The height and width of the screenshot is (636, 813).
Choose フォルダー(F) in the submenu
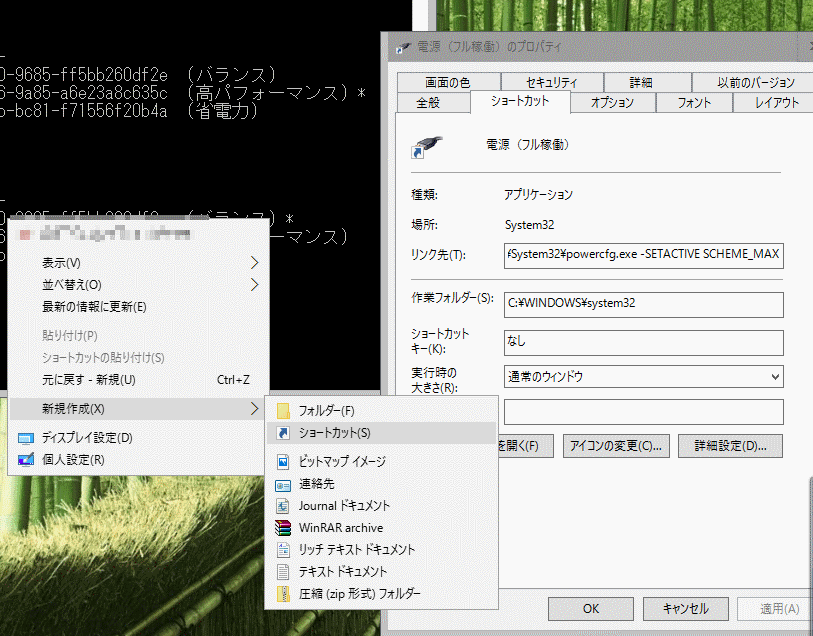coord(381,411)
